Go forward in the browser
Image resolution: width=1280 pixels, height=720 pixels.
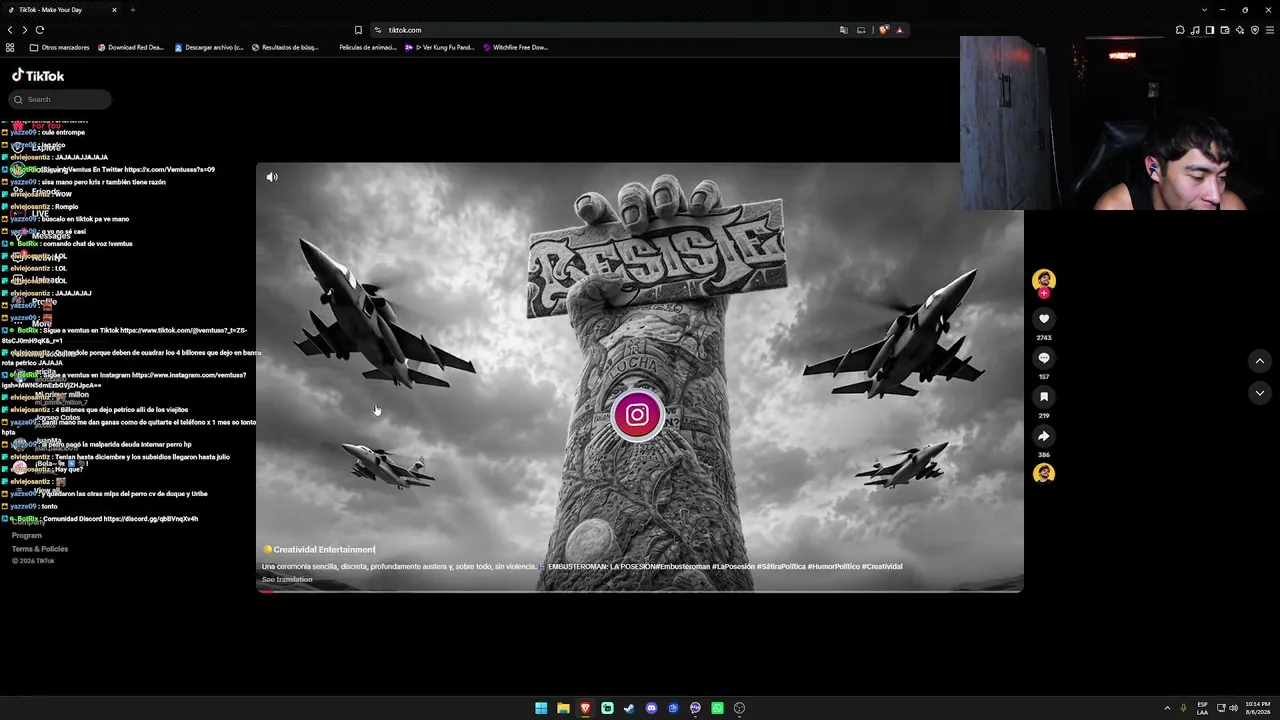(25, 30)
